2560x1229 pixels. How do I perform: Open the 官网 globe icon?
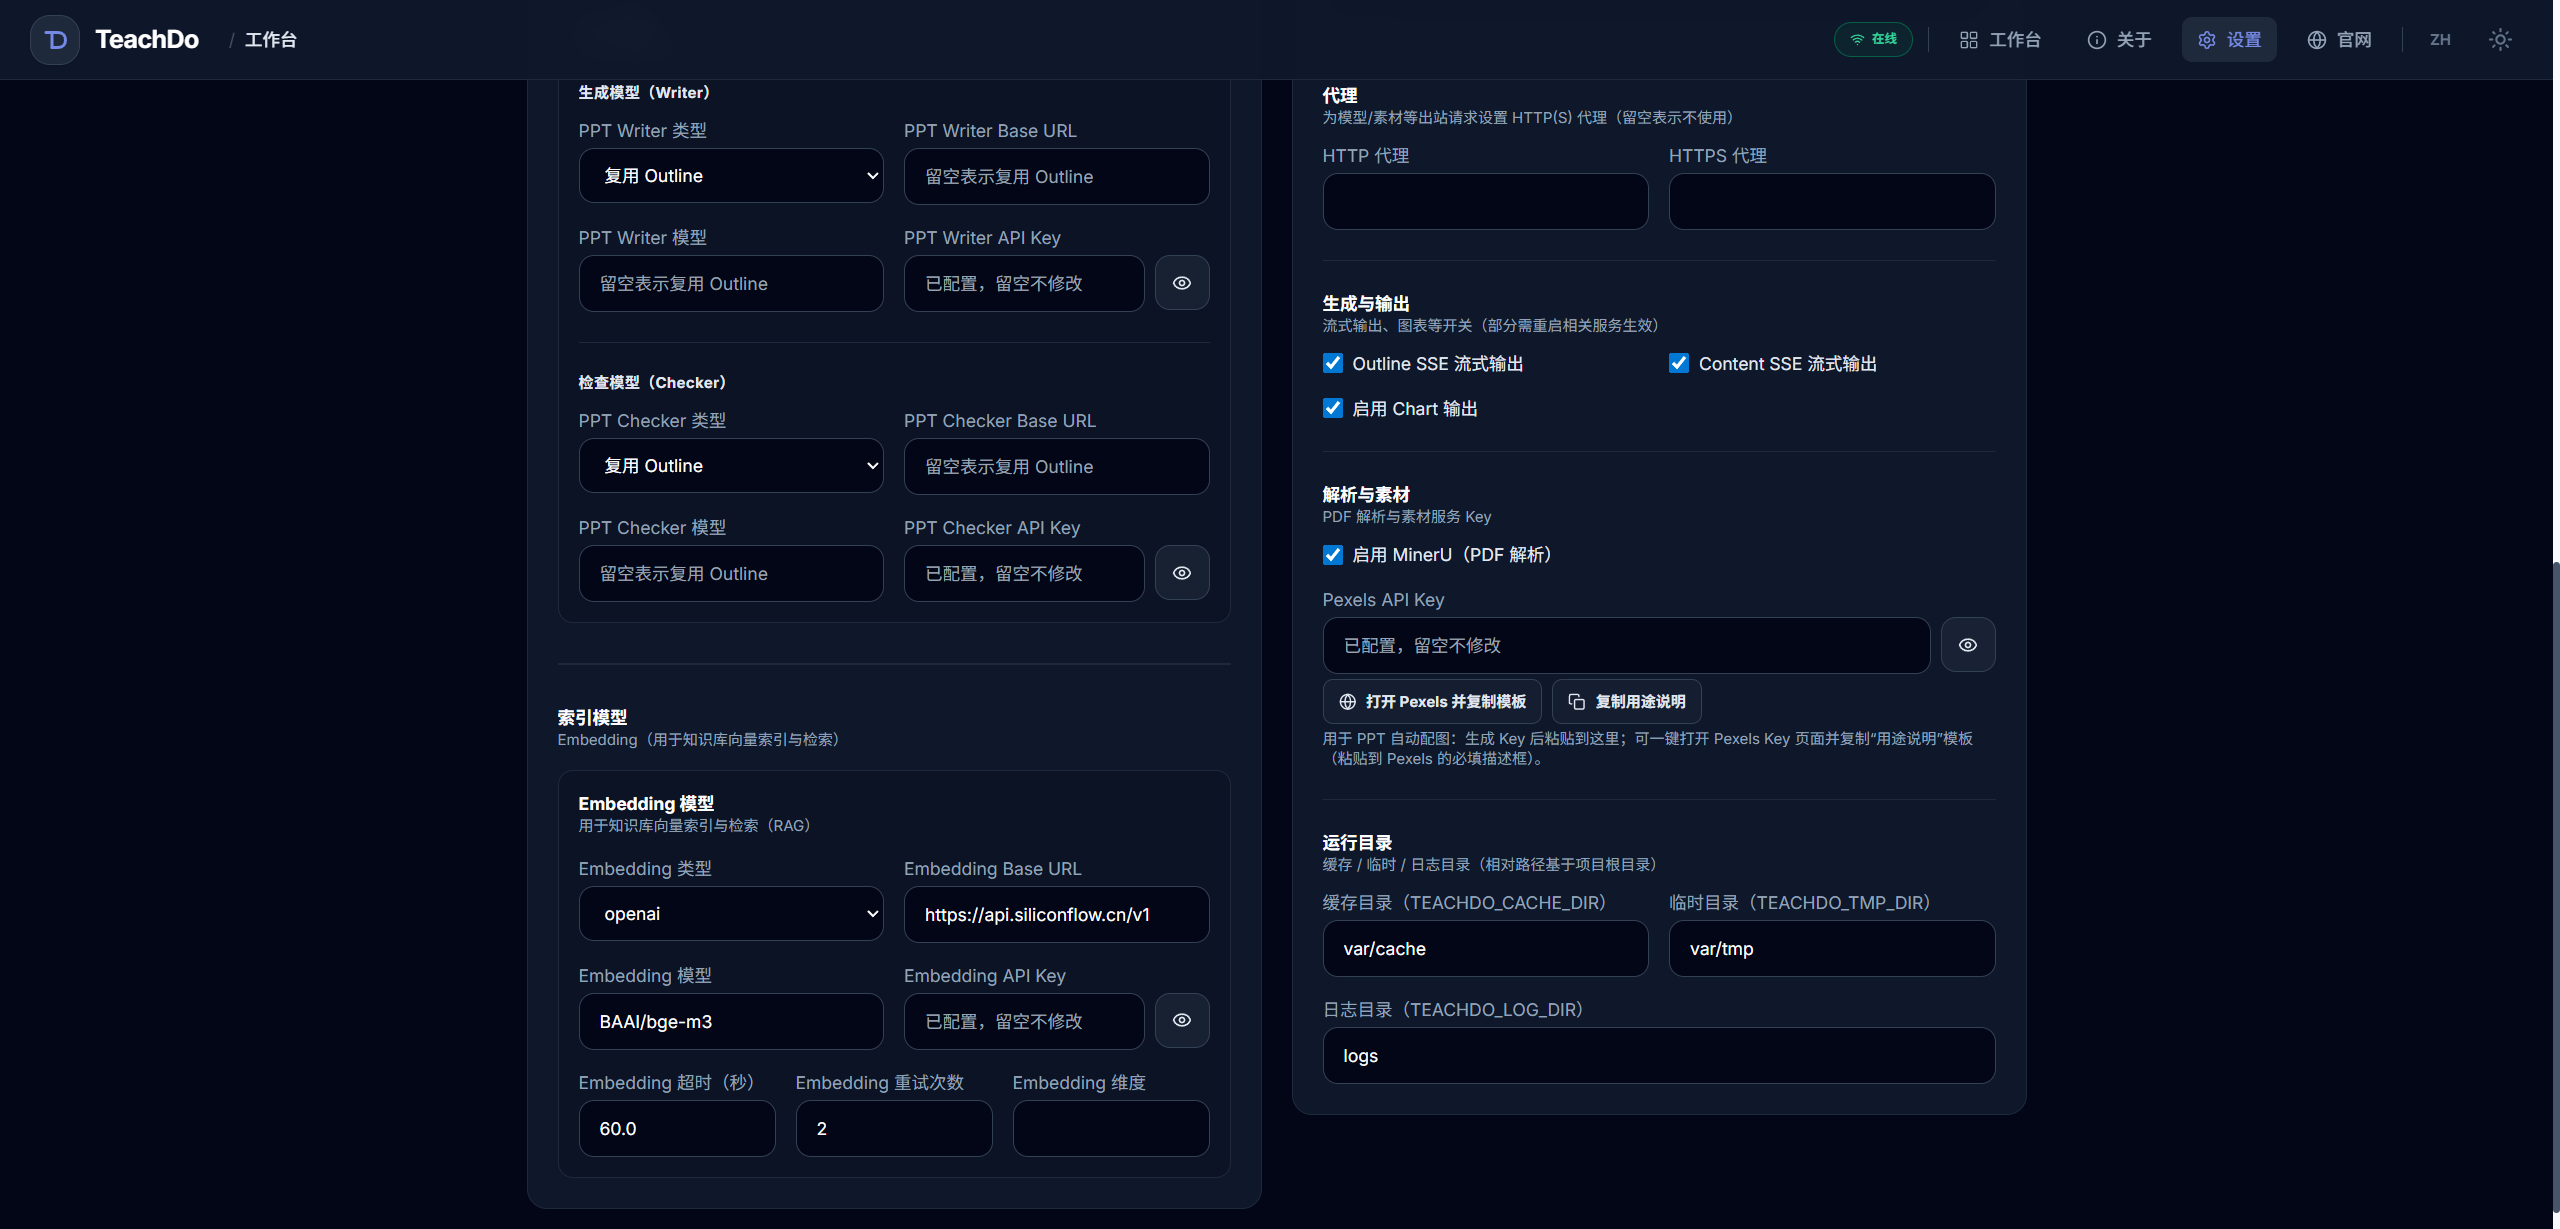[x=2316, y=39]
